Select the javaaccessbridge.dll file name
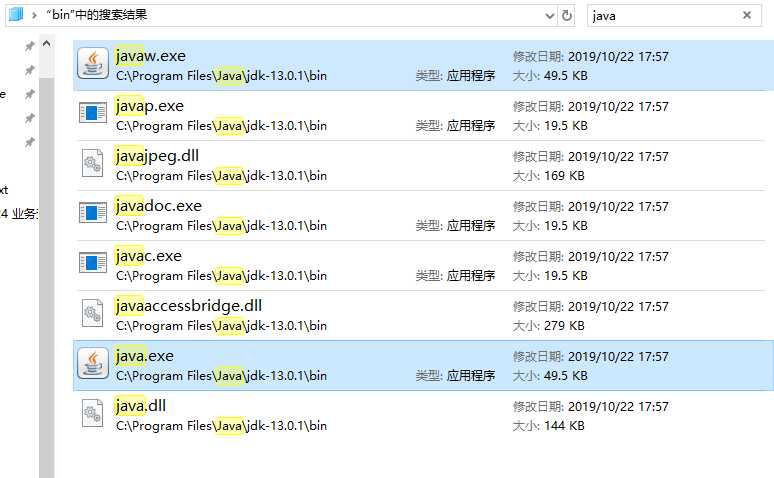774x478 pixels. click(189, 306)
